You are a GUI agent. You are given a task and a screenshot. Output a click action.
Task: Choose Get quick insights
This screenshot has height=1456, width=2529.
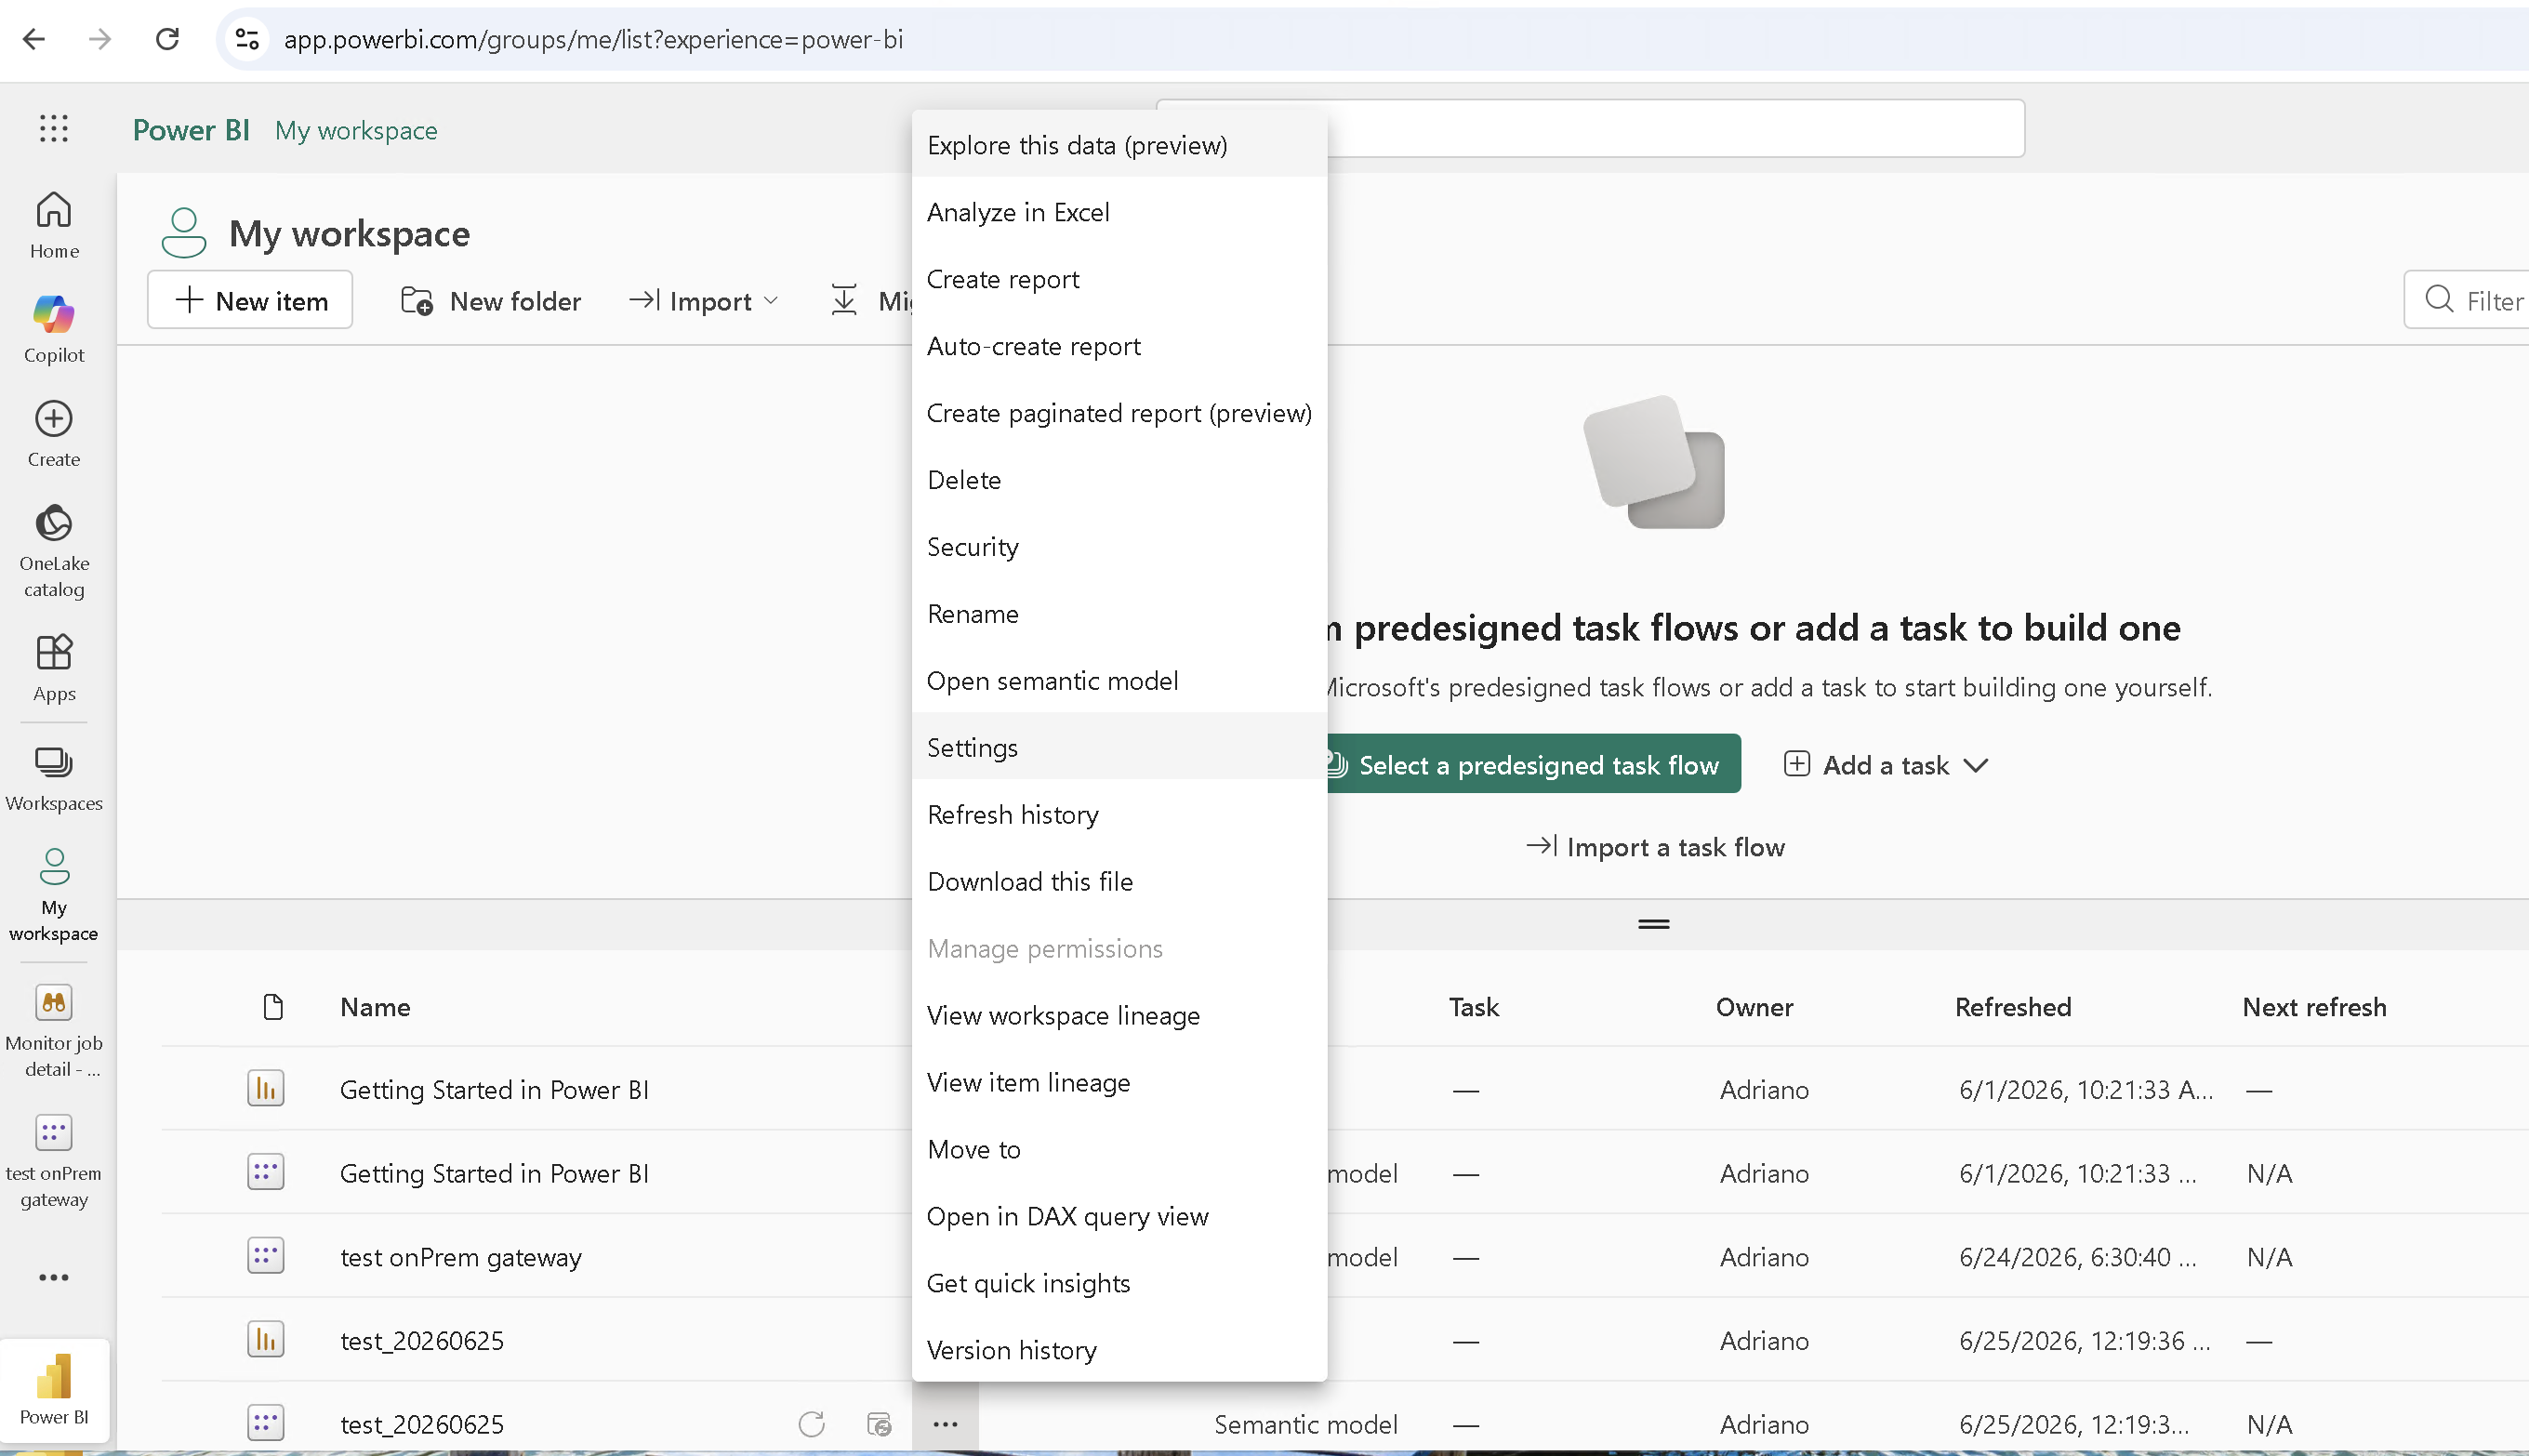coord(1119,1284)
